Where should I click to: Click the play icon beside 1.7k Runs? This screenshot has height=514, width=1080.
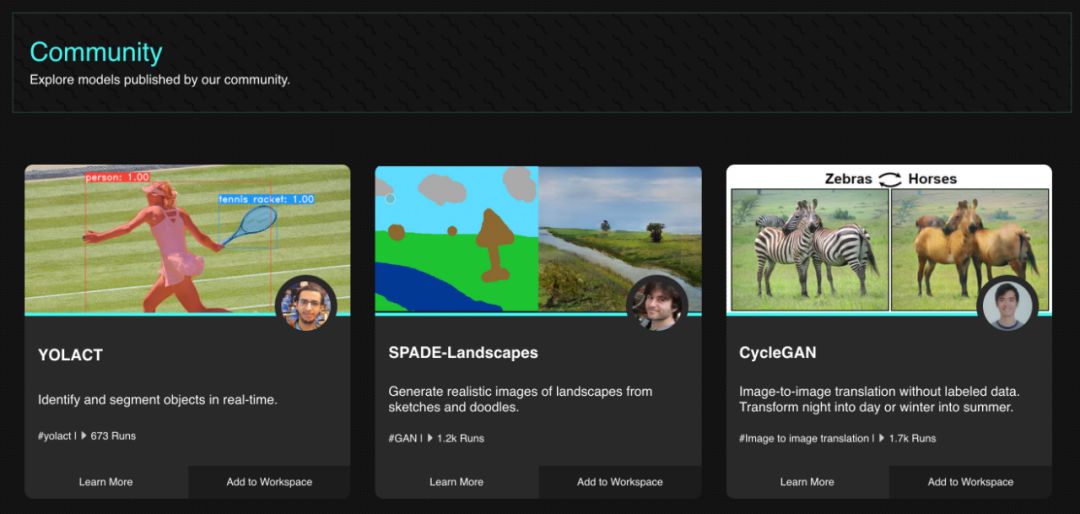[882, 438]
